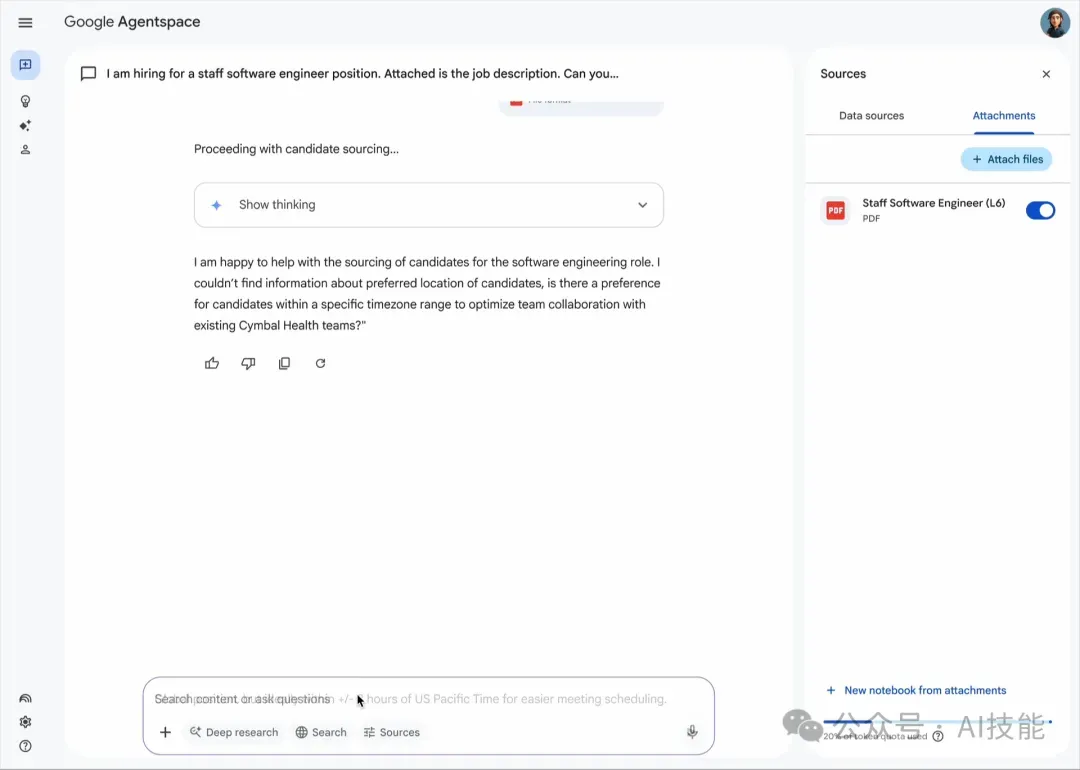Image resolution: width=1080 pixels, height=770 pixels.
Task: Give the response a thumbs up
Action: (211, 363)
